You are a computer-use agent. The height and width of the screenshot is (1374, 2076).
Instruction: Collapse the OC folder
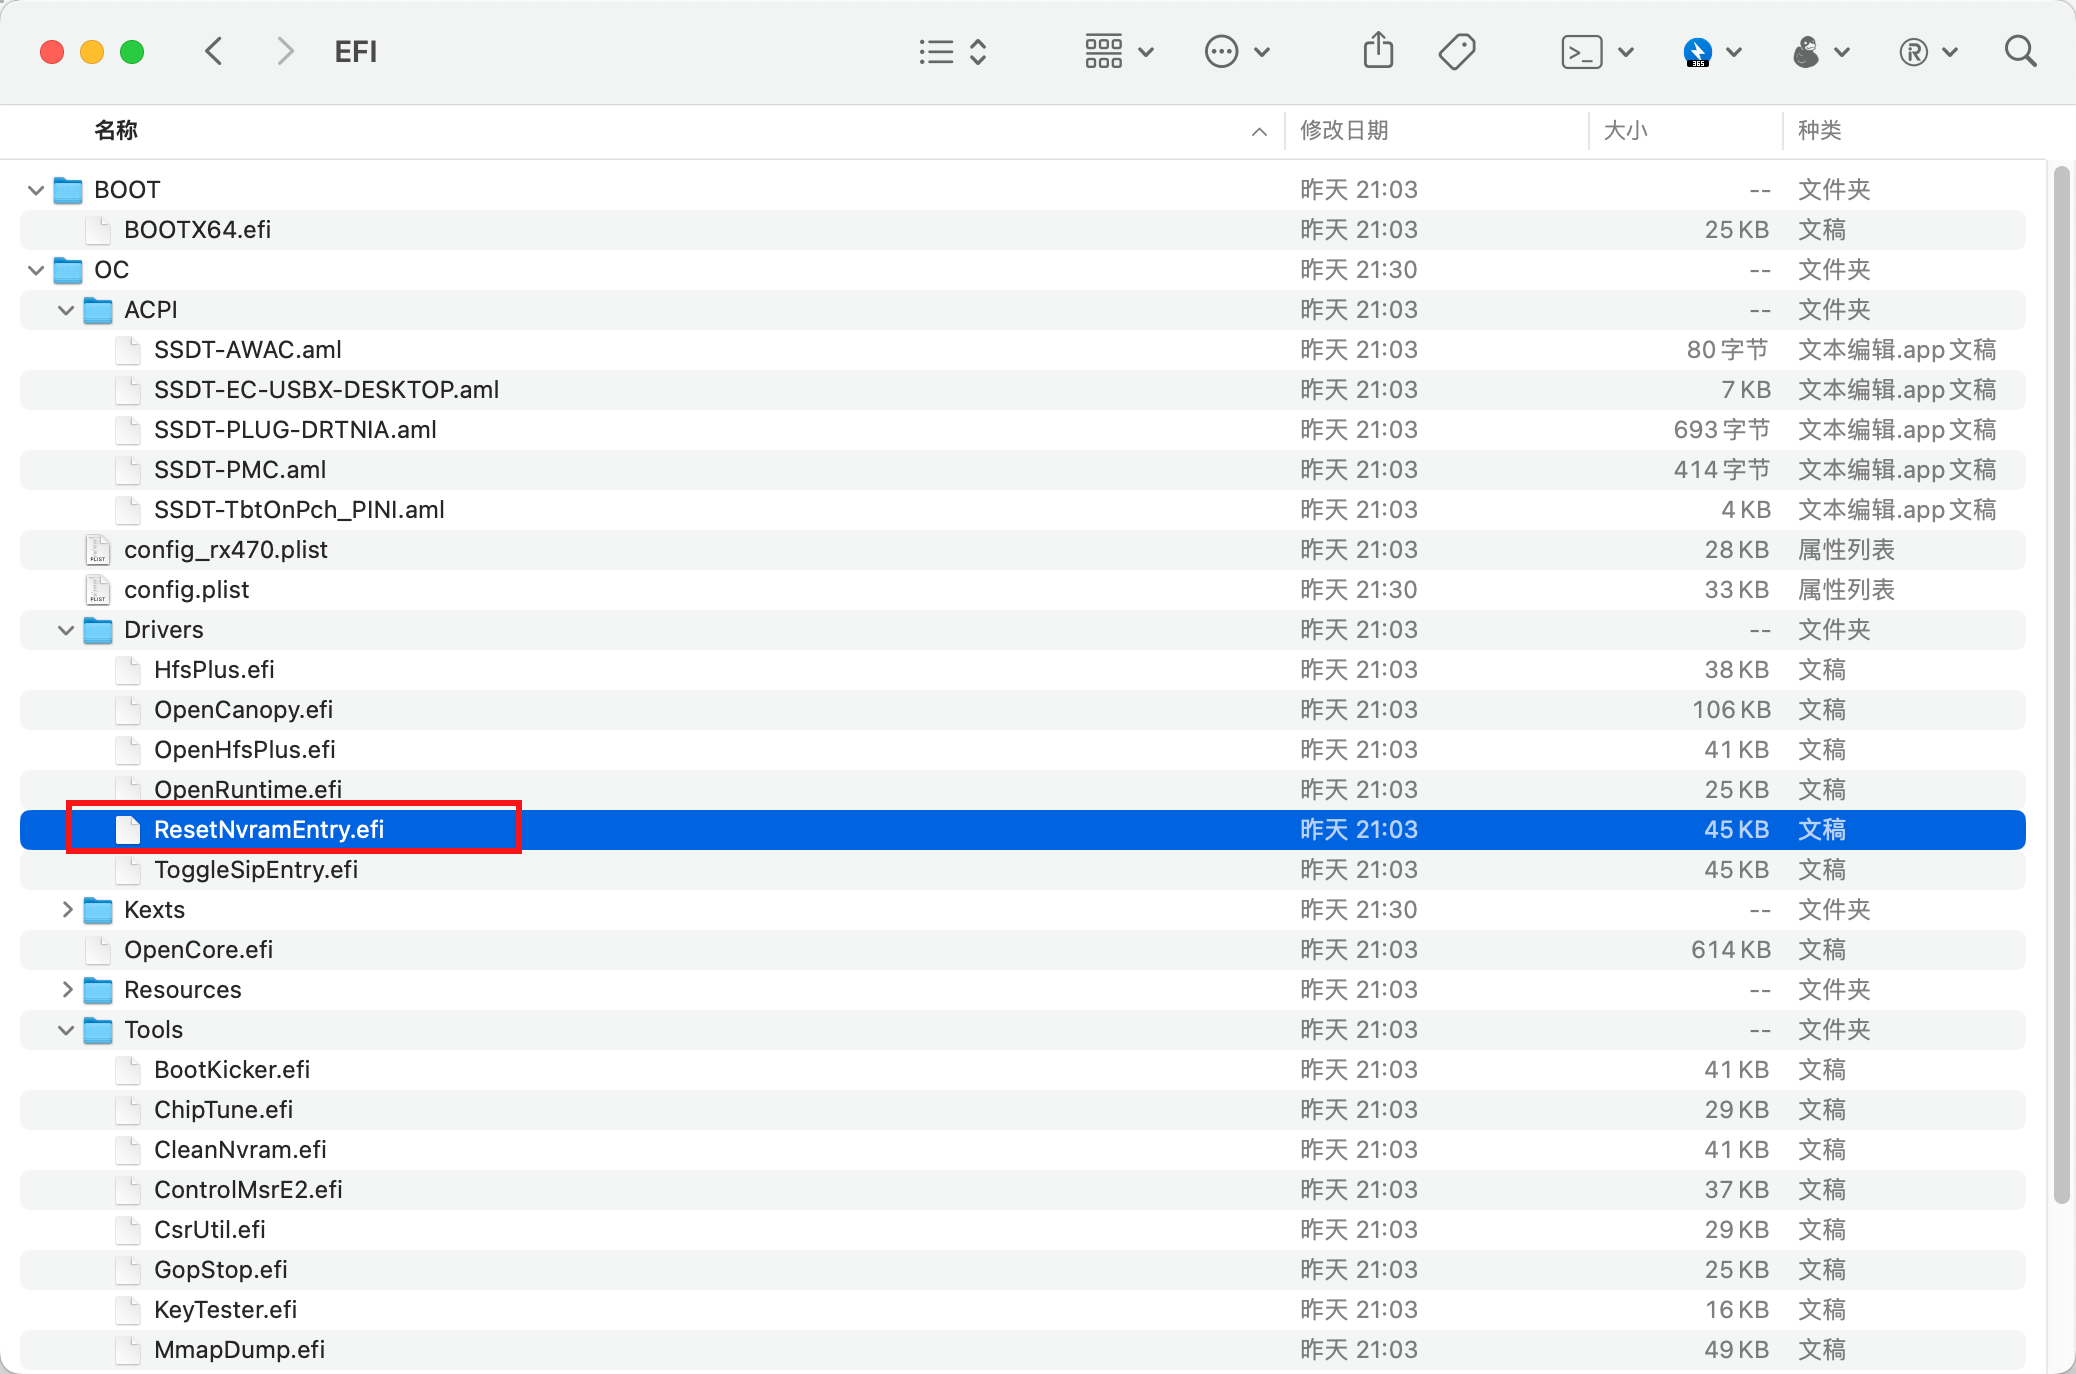pyautogui.click(x=36, y=270)
